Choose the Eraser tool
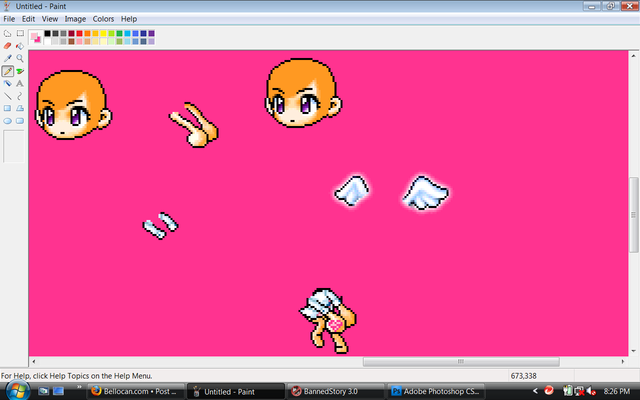640x400 pixels. pos(7,46)
